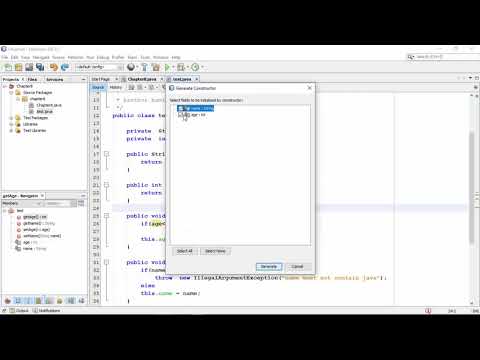Click the red error indicator in status bar
The height and width of the screenshot is (360, 480).
pyautogui.click(x=428, y=311)
